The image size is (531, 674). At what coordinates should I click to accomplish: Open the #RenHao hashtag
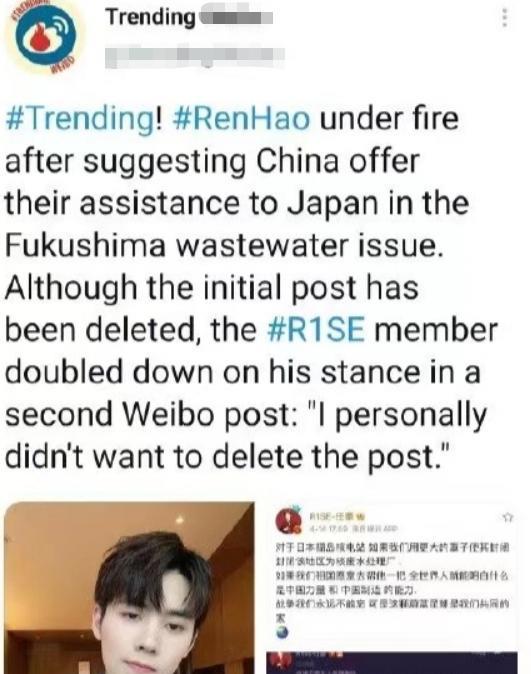(241, 119)
